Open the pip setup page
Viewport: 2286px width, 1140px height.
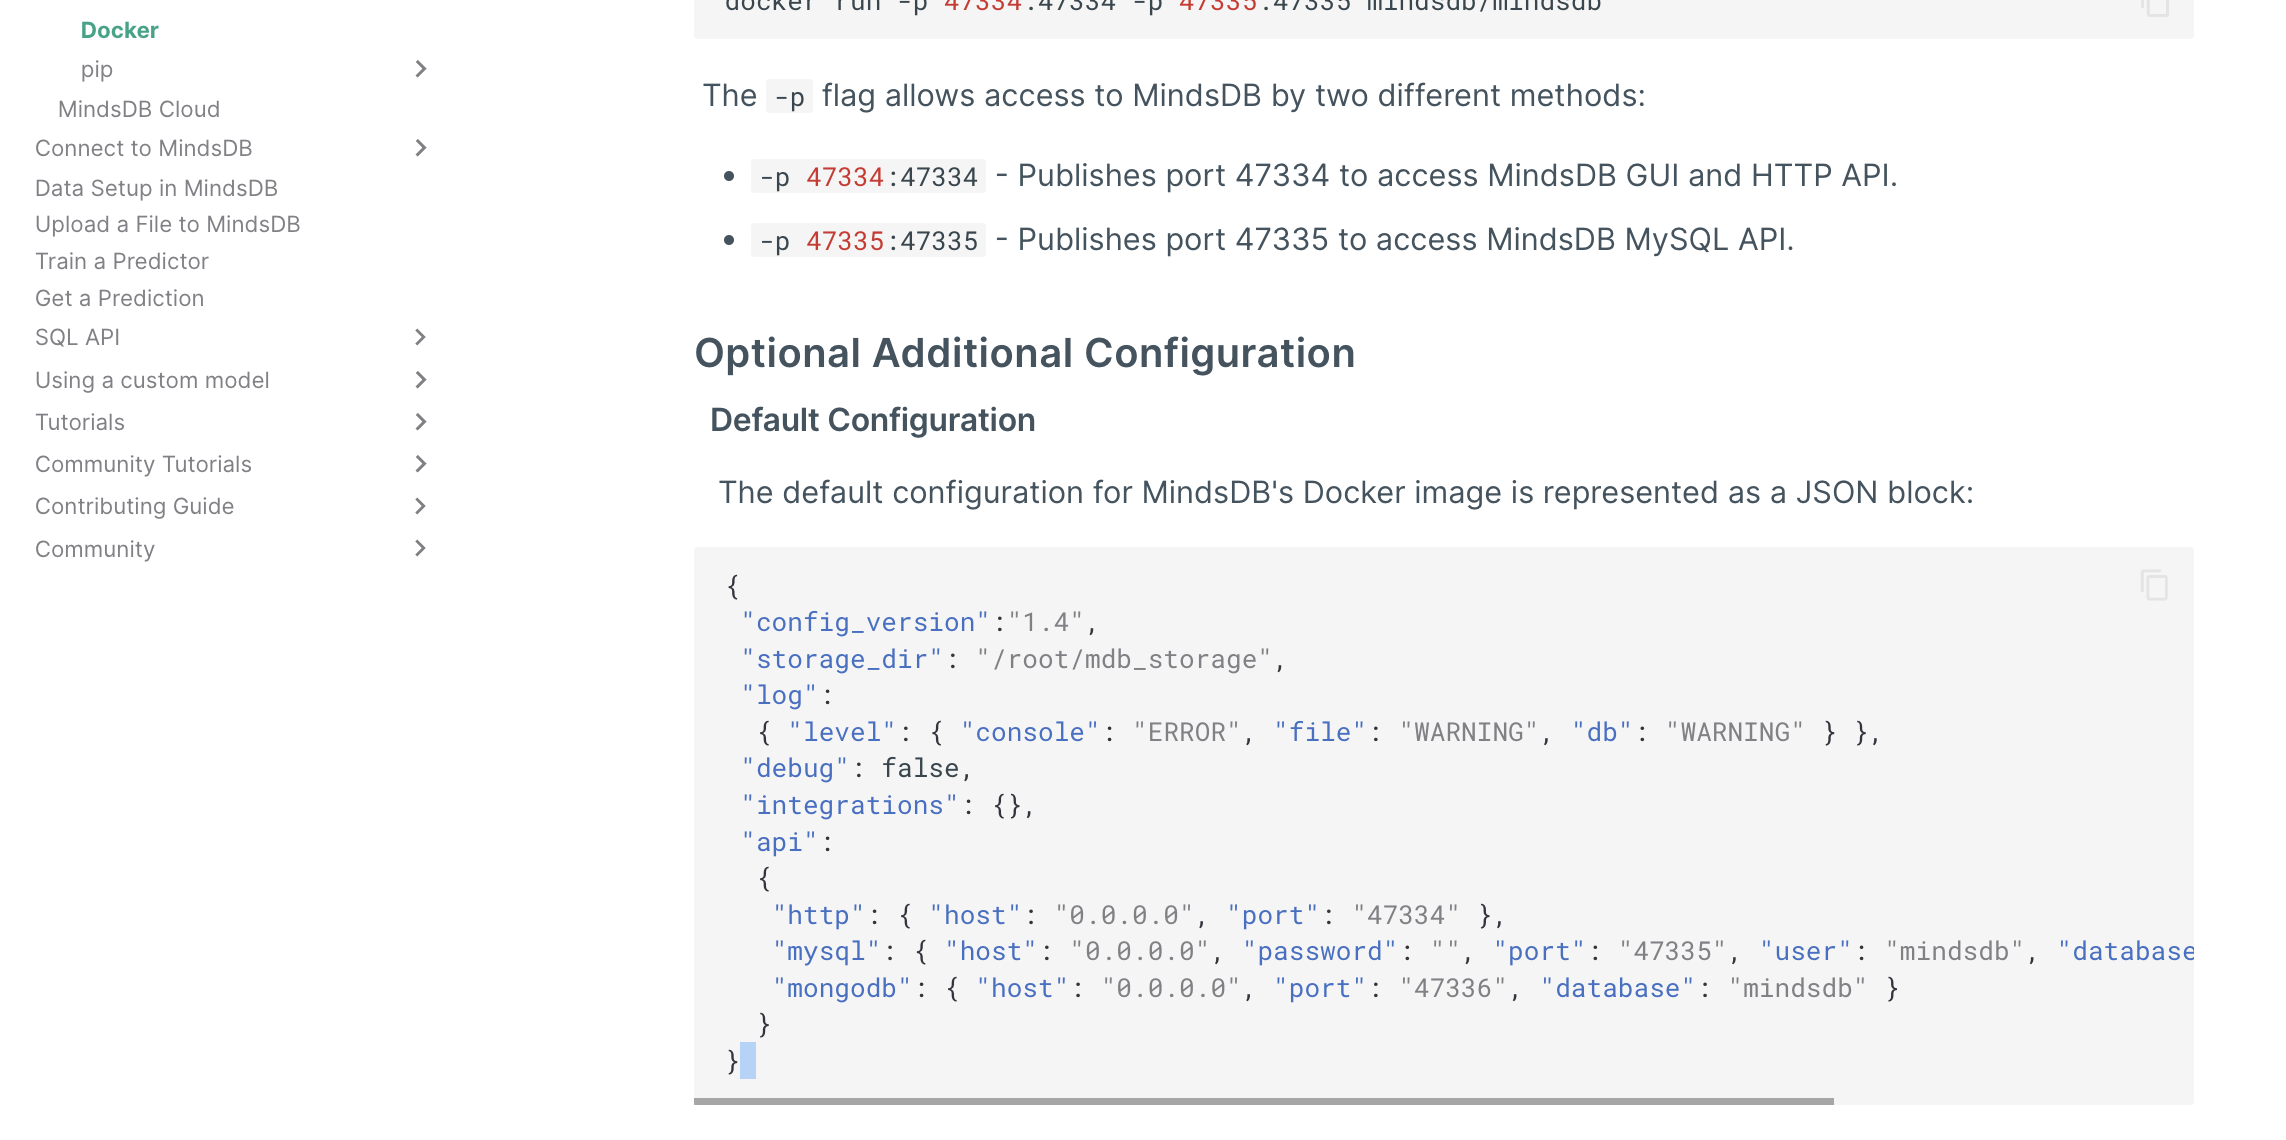click(x=97, y=69)
